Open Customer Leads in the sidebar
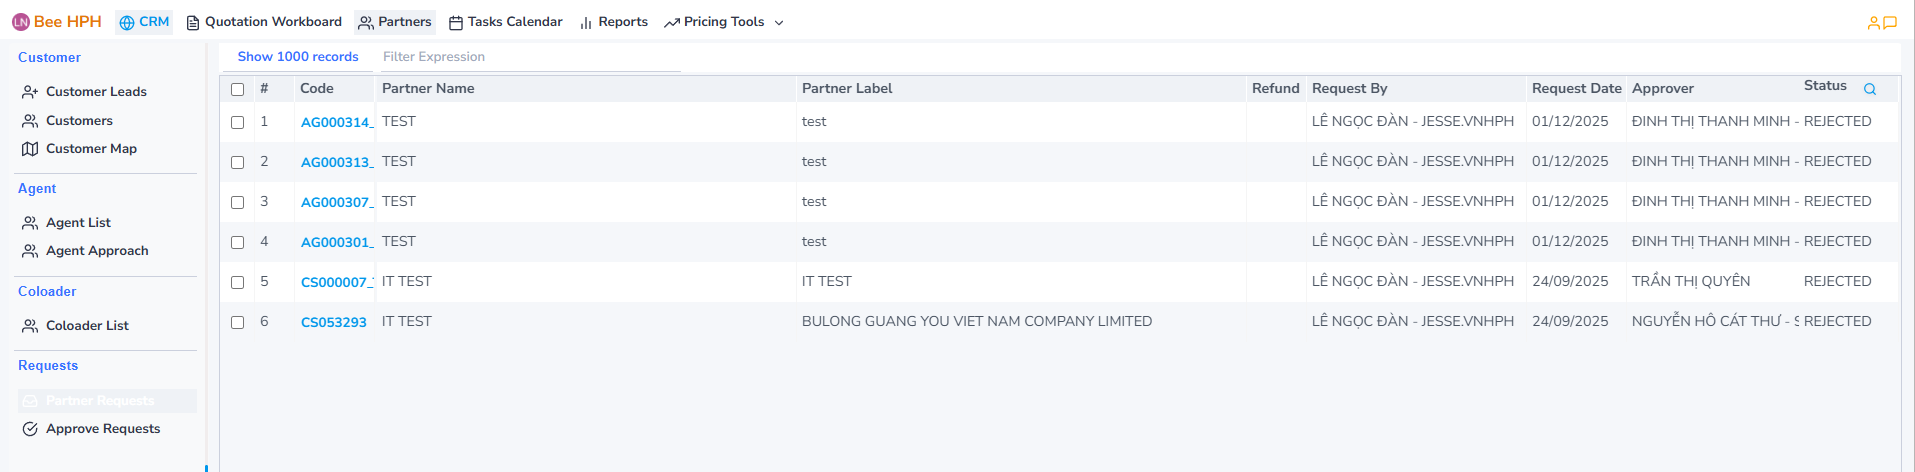Screen dimensions: 1915x472 point(96,92)
